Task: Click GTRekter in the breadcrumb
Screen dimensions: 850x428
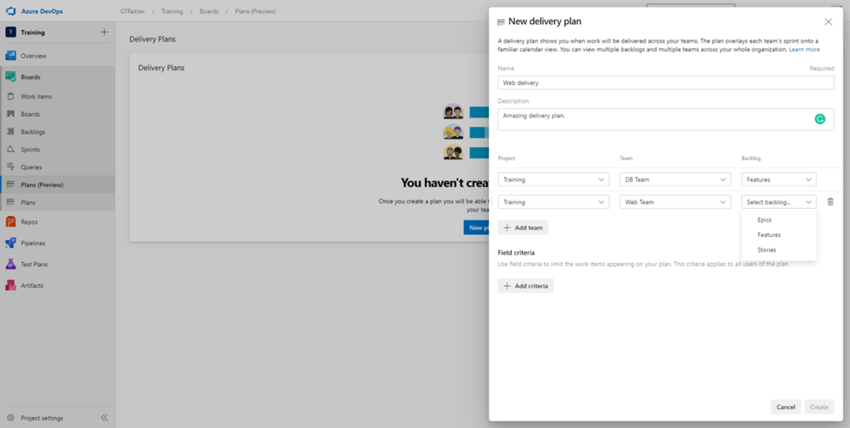Action: click(x=132, y=11)
